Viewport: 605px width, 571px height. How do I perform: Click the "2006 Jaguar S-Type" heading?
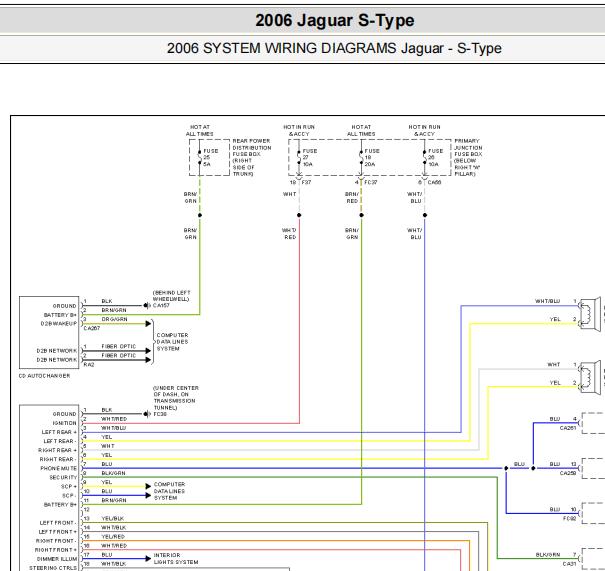[335, 20]
